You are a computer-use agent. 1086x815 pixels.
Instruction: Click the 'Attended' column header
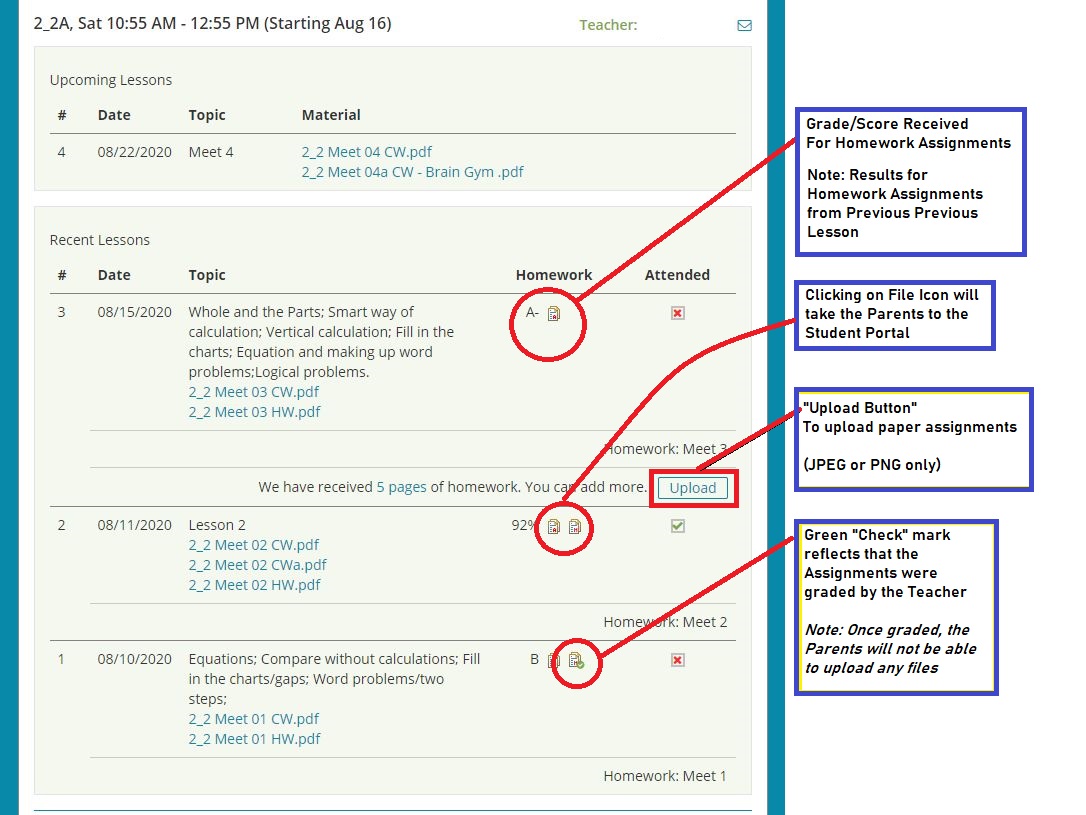[x=677, y=275]
